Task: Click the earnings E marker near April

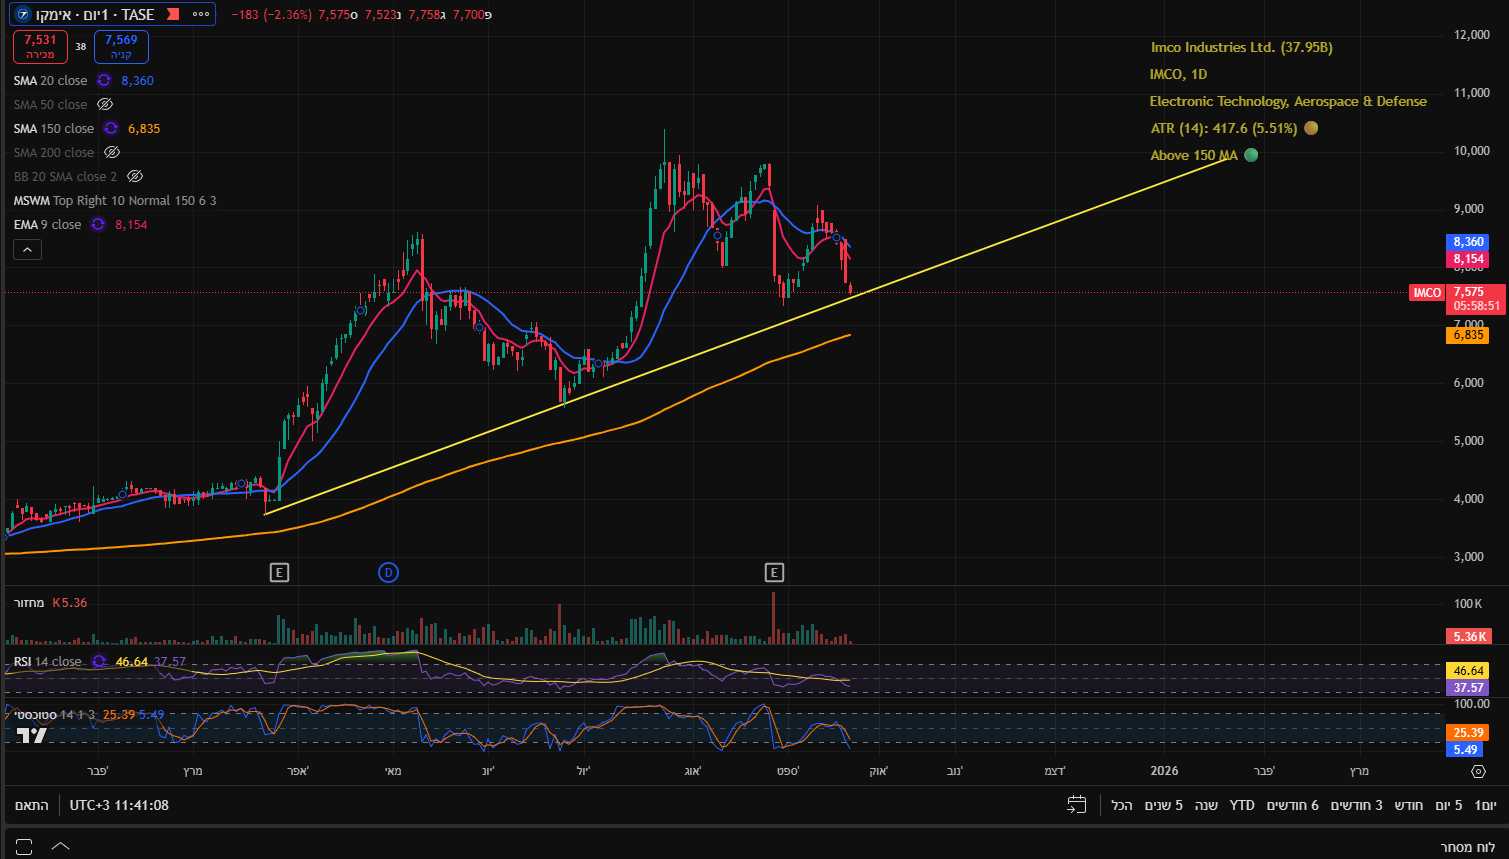Action: click(x=279, y=572)
